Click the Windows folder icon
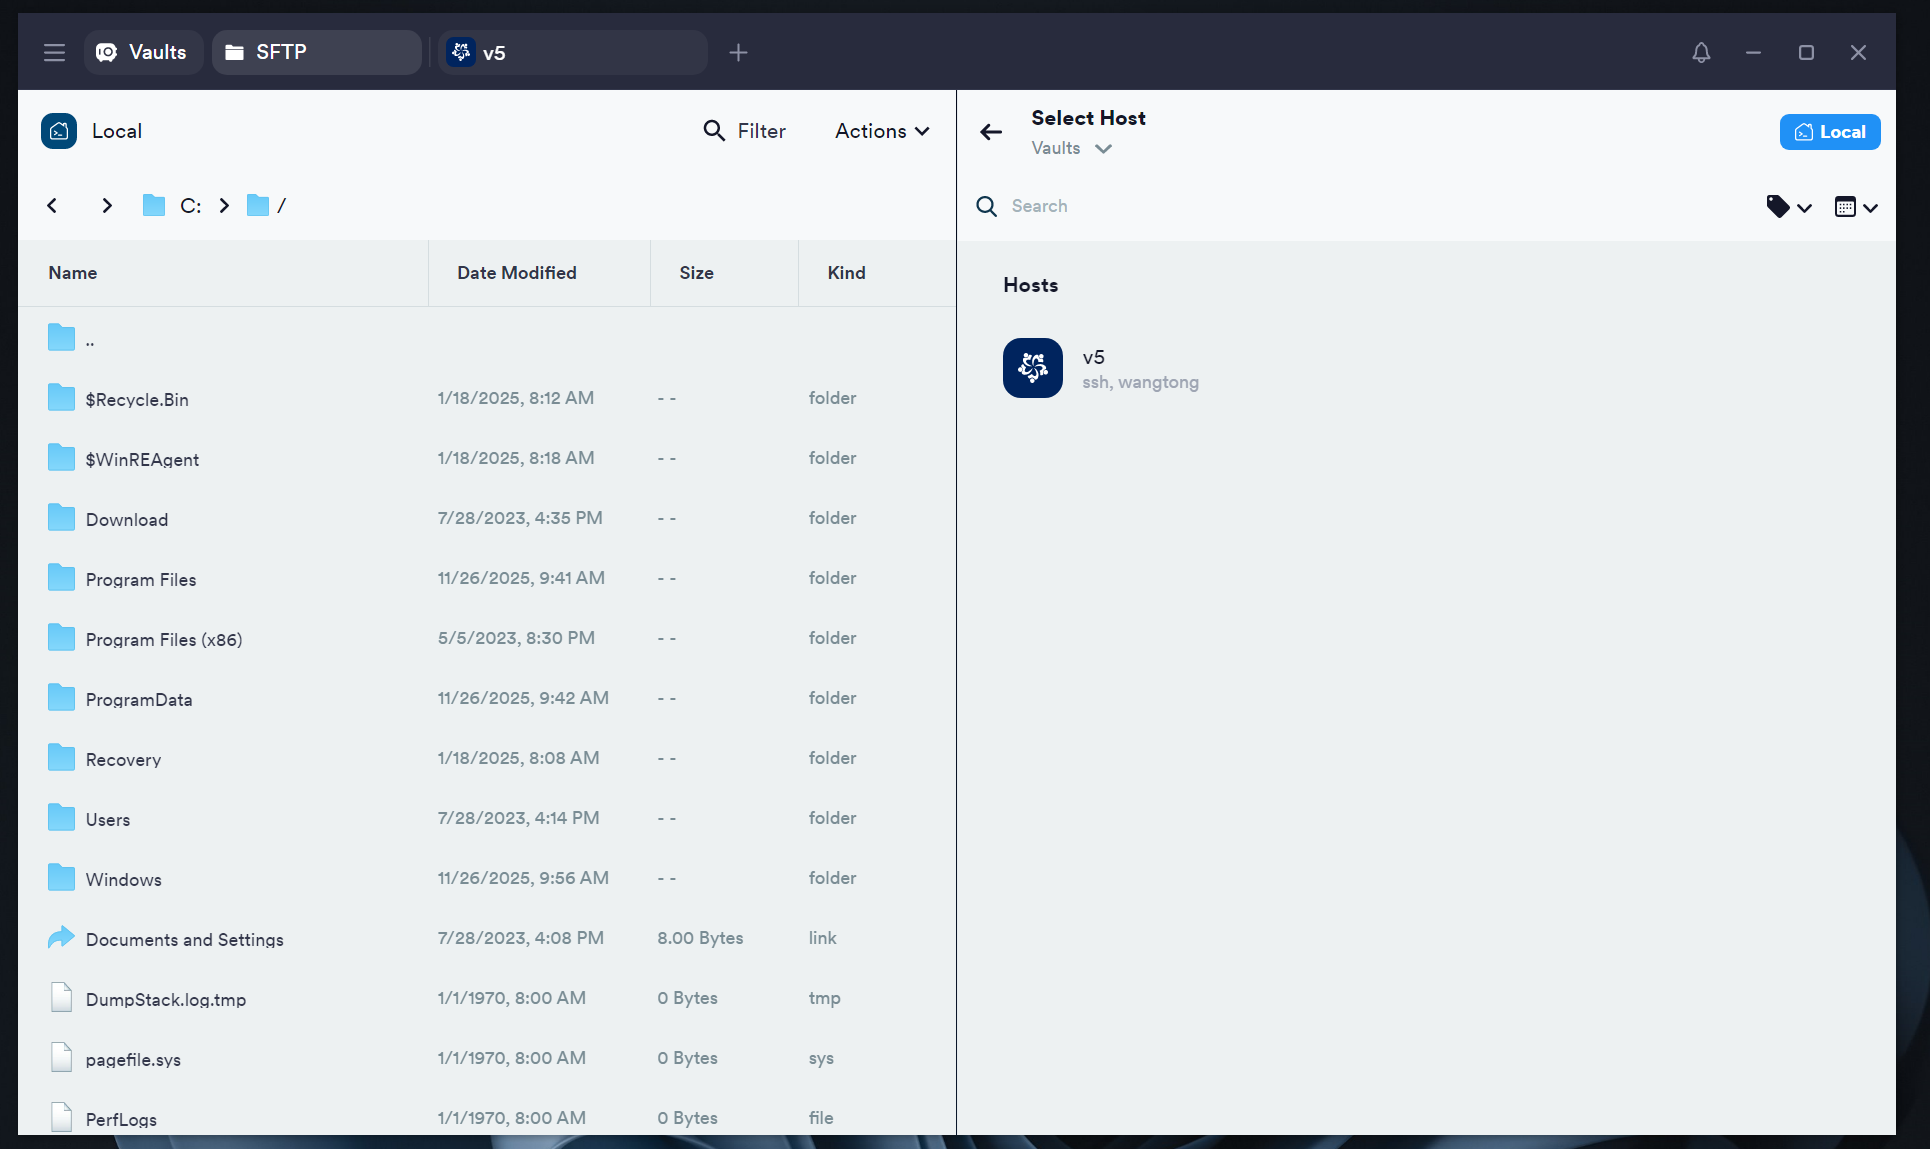The image size is (1930, 1149). 61,877
